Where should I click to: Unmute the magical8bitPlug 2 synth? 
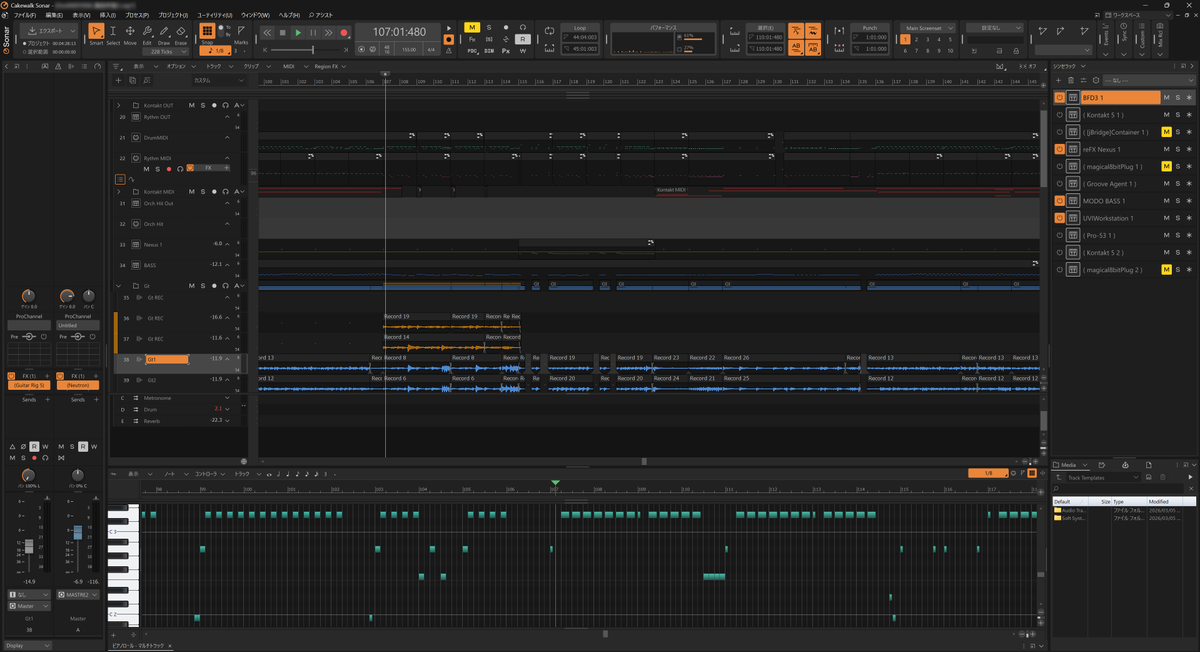[1166, 270]
